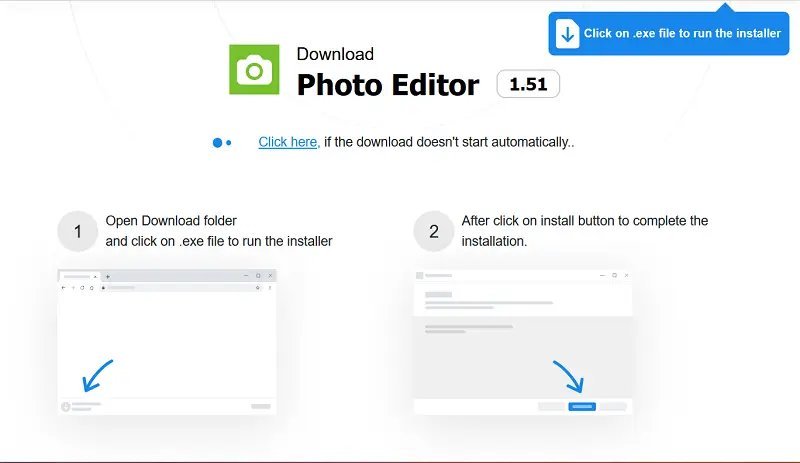Viewport: 800px width, 463px height.
Task: Click the new tab plus in browser illustration
Action: tap(108, 276)
